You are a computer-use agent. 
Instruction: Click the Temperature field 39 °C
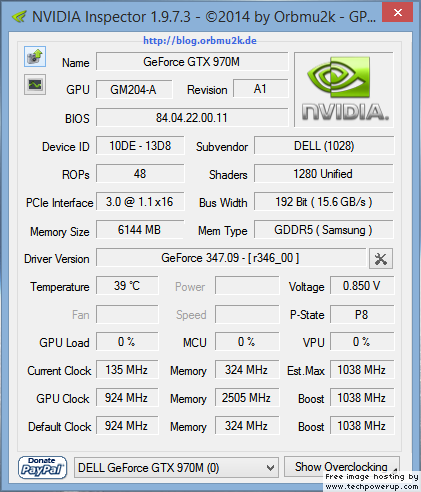click(x=127, y=286)
